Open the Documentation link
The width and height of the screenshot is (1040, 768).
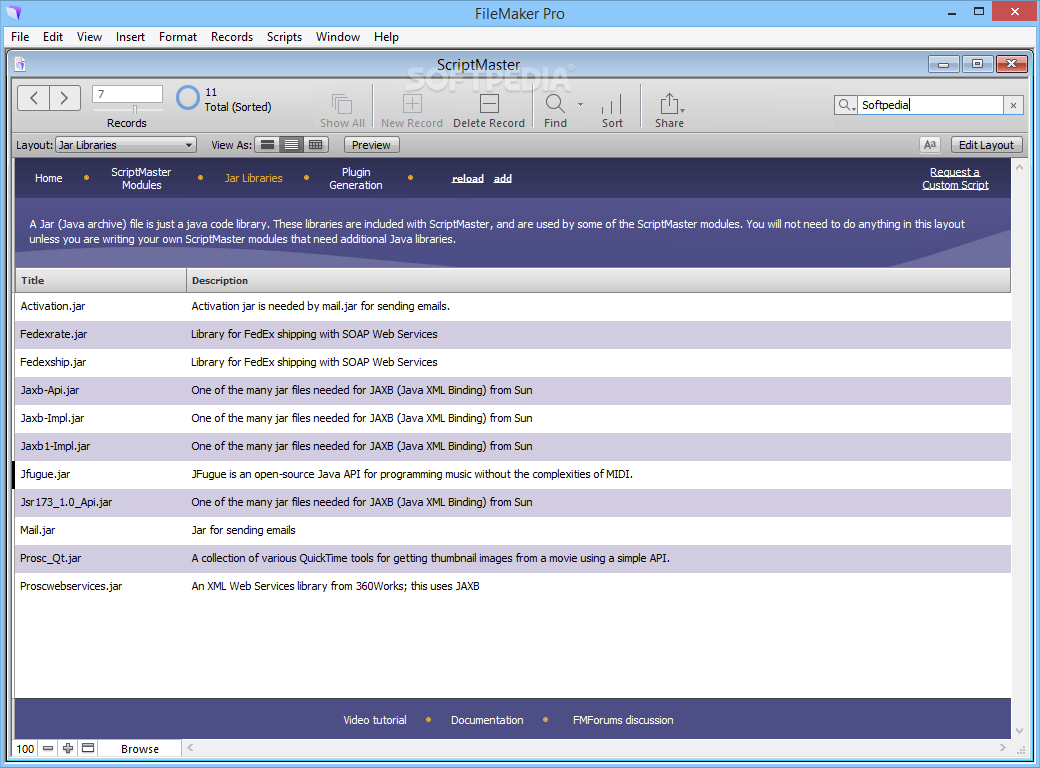click(x=487, y=720)
